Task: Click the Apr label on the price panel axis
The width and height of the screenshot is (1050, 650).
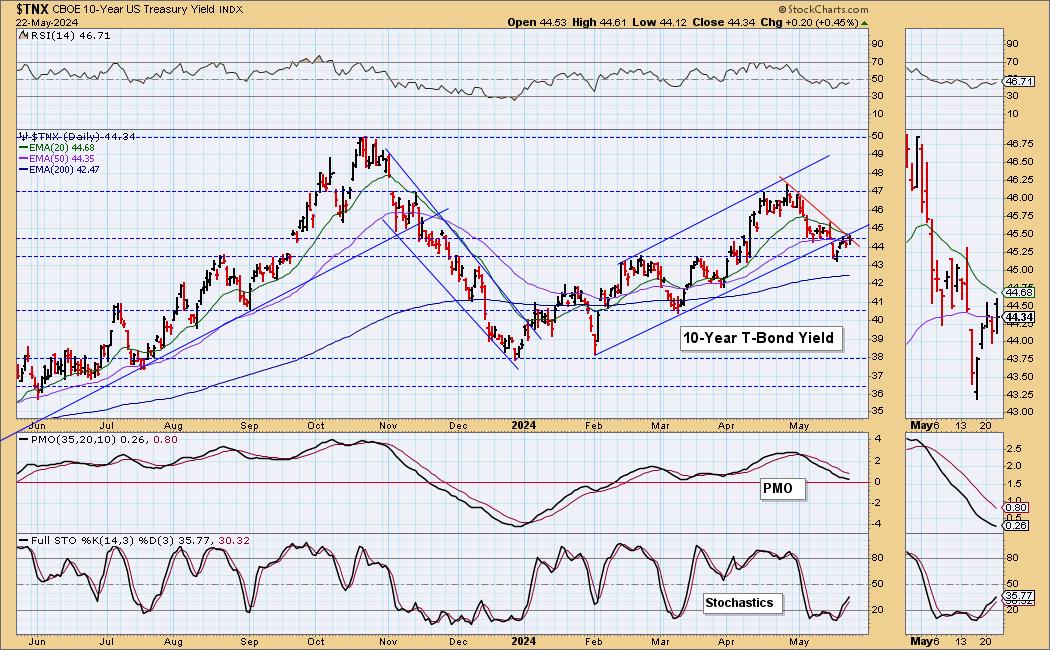Action: point(727,426)
